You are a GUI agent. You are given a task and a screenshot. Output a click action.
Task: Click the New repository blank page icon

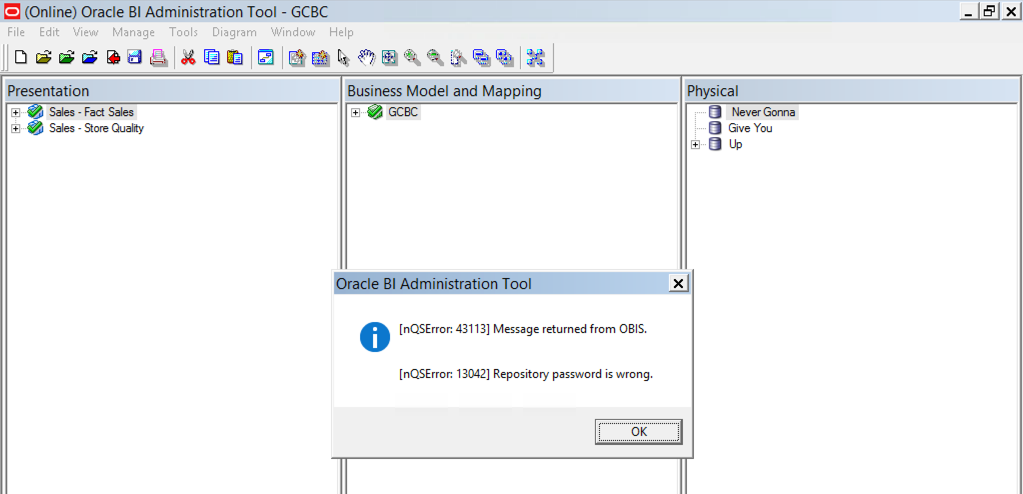coord(21,57)
